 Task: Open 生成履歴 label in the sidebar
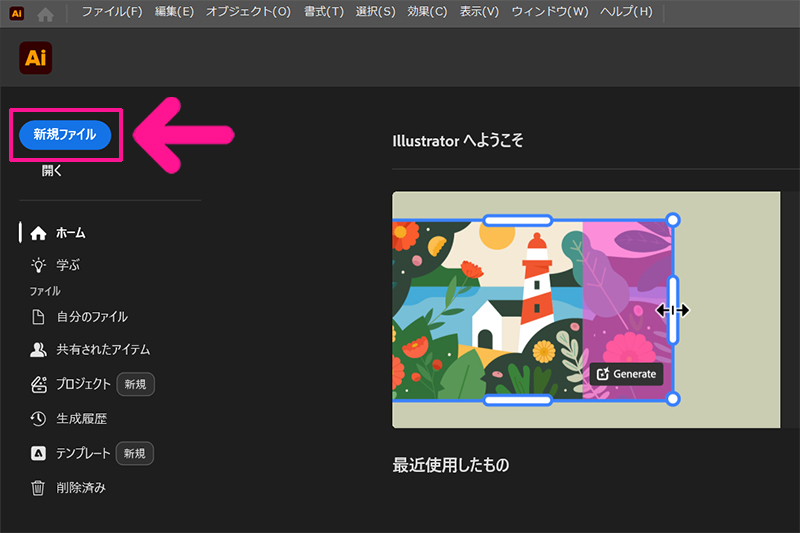[x=82, y=419]
